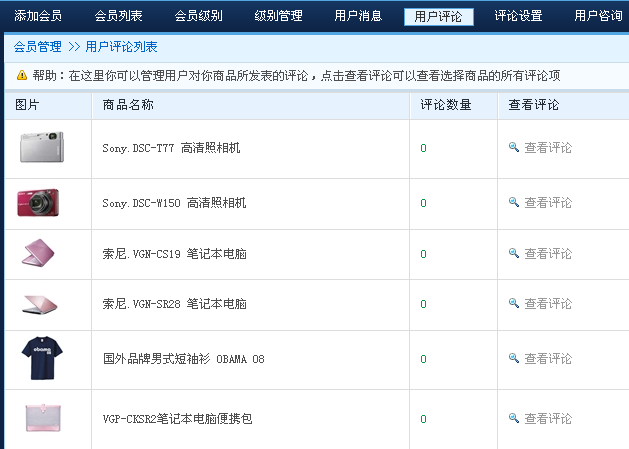Click the 用户评论列表 breadcrumb link
Image resolution: width=629 pixels, height=449 pixels.
(x=121, y=47)
